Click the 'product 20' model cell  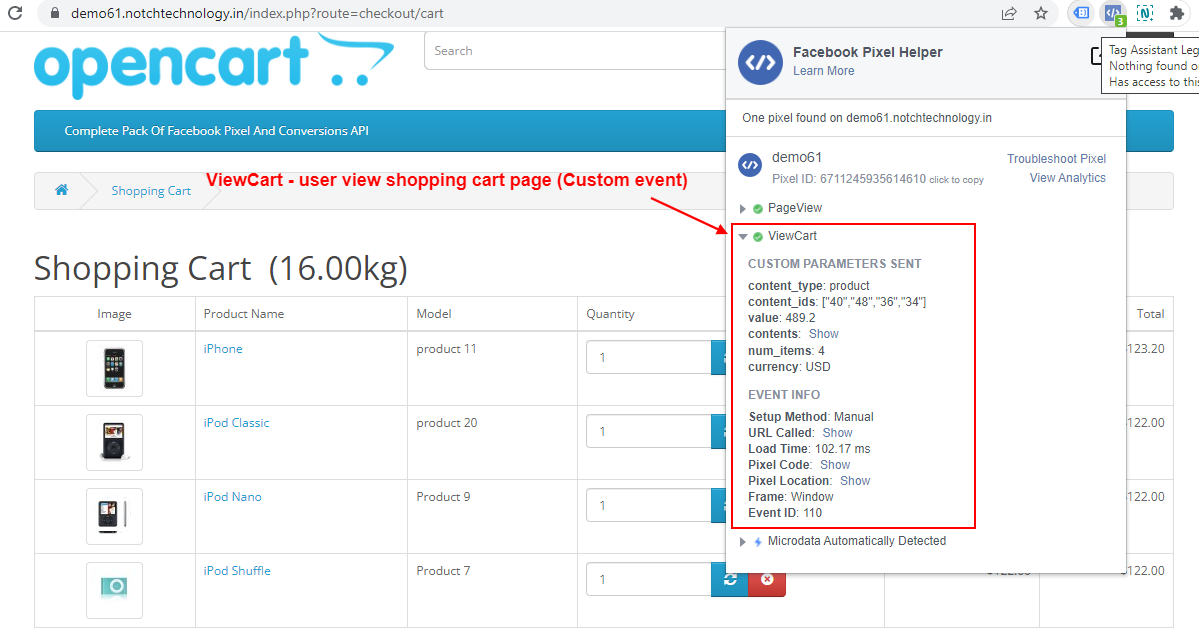(x=447, y=423)
